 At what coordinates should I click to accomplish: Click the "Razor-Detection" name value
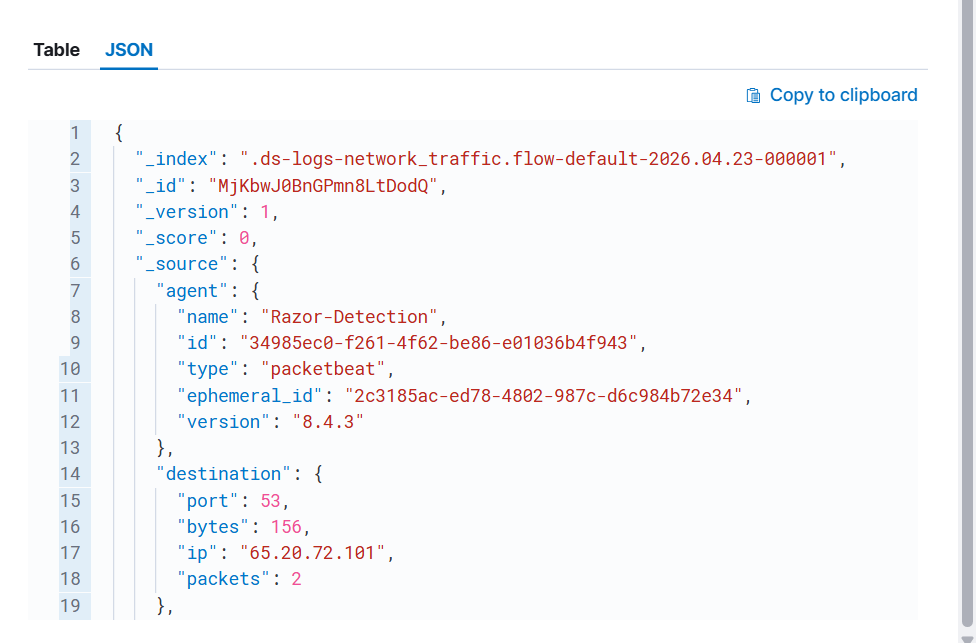click(x=349, y=317)
